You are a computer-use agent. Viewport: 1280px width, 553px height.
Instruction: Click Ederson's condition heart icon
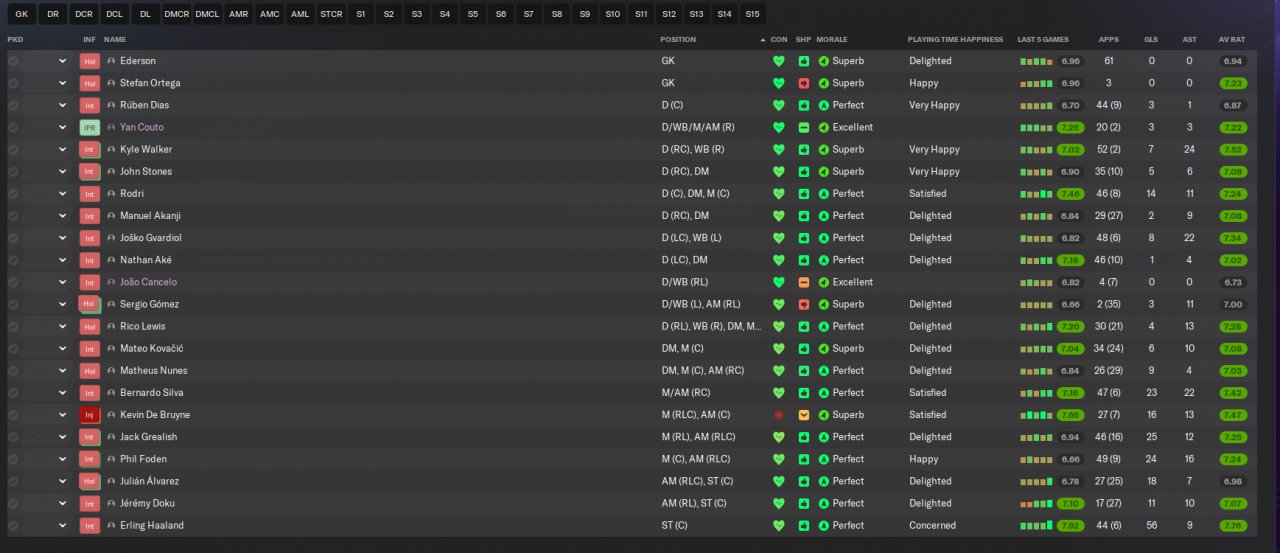tap(779, 61)
